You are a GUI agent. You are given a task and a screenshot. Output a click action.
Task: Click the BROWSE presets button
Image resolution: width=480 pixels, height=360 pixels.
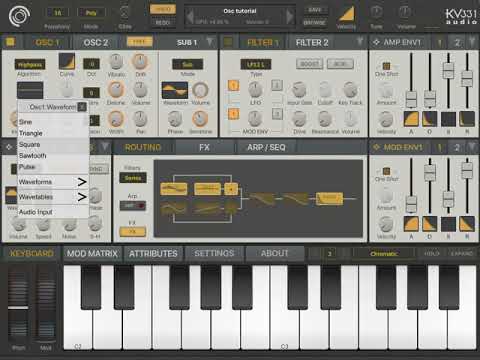coord(315,23)
